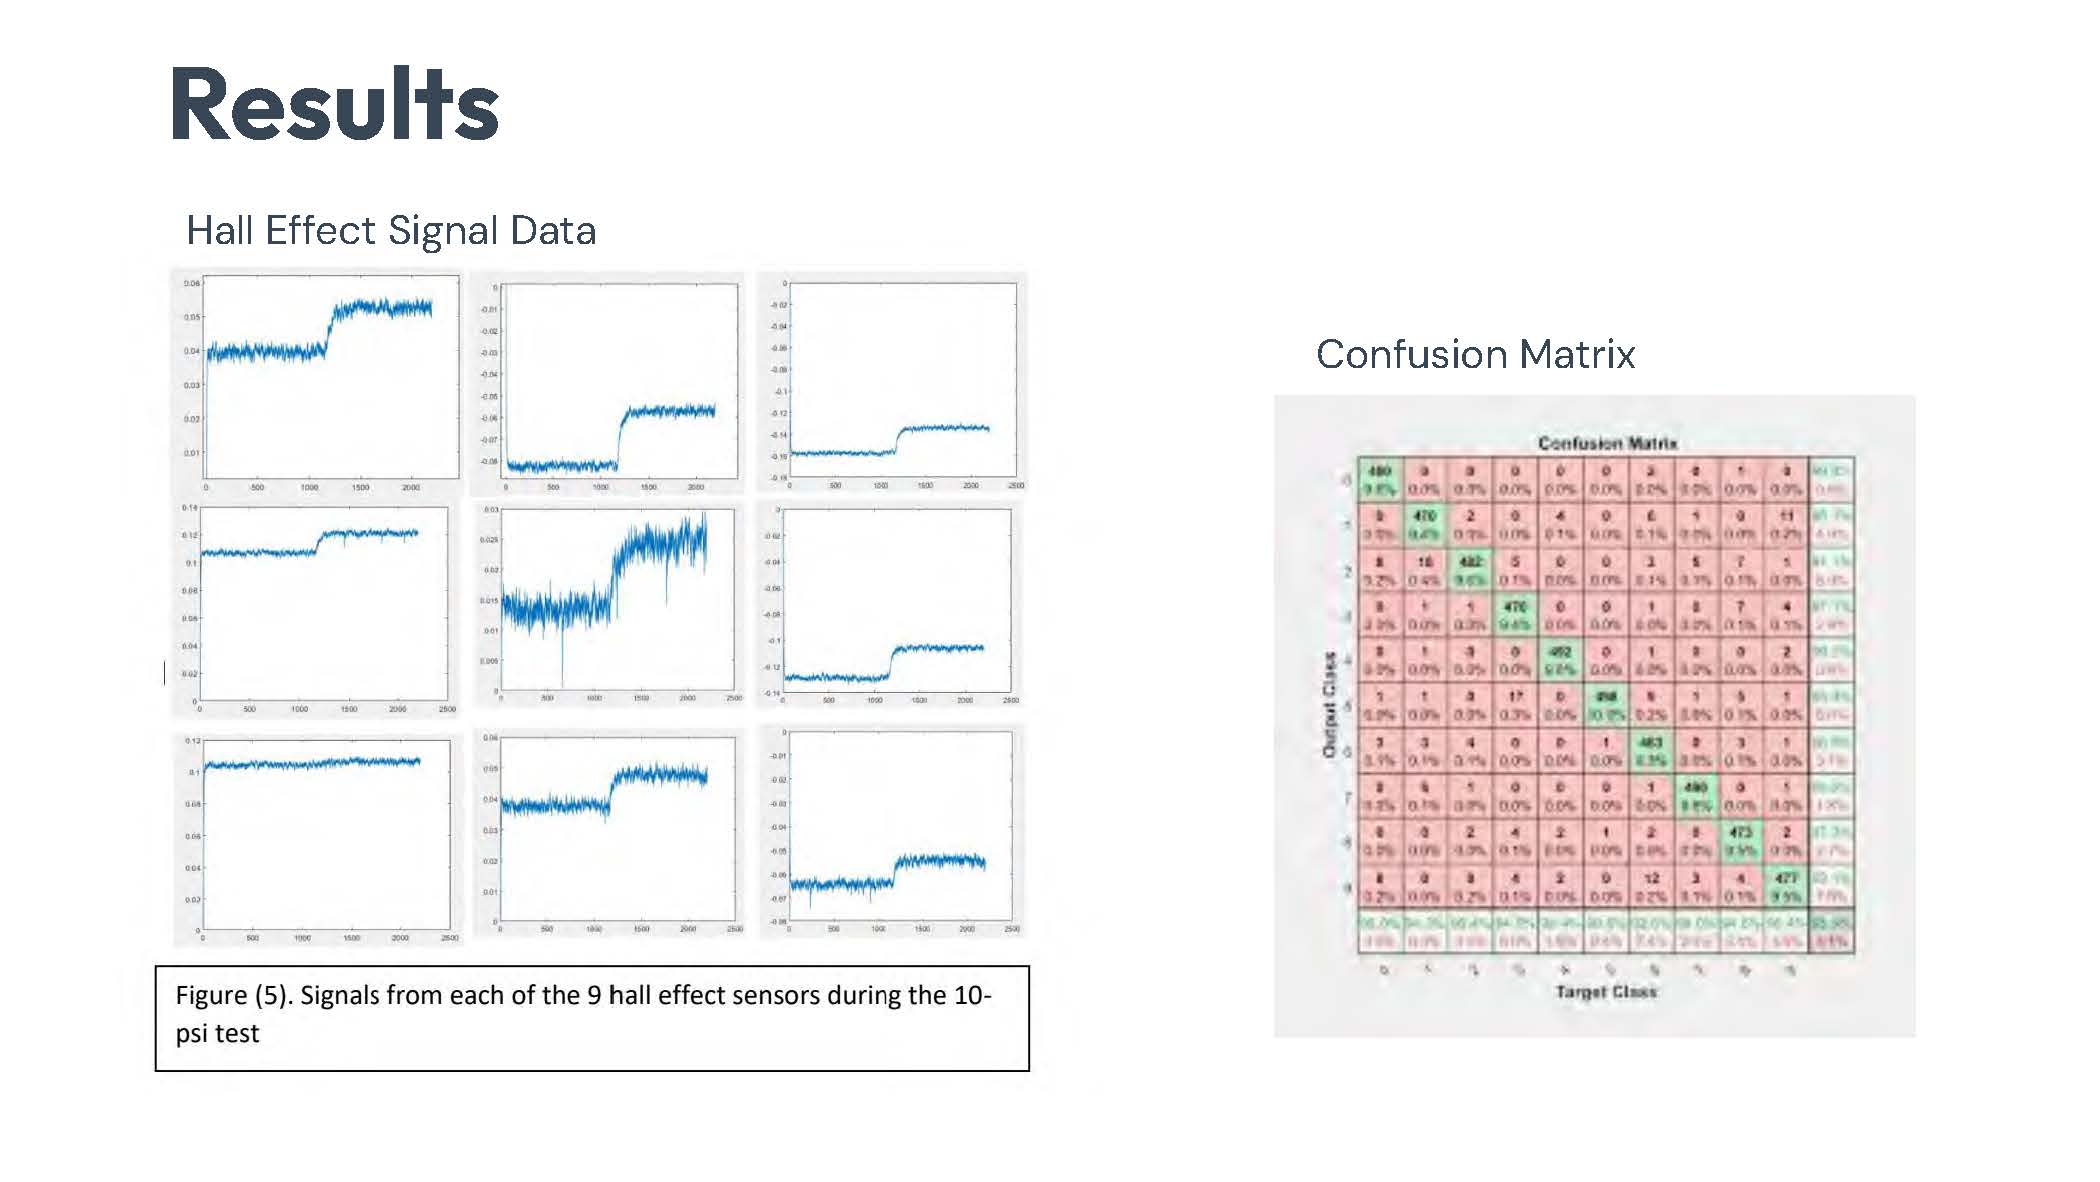The height and width of the screenshot is (1182, 2100).
Task: Select the "Confusion Matrix" section heading
Action: [1475, 354]
